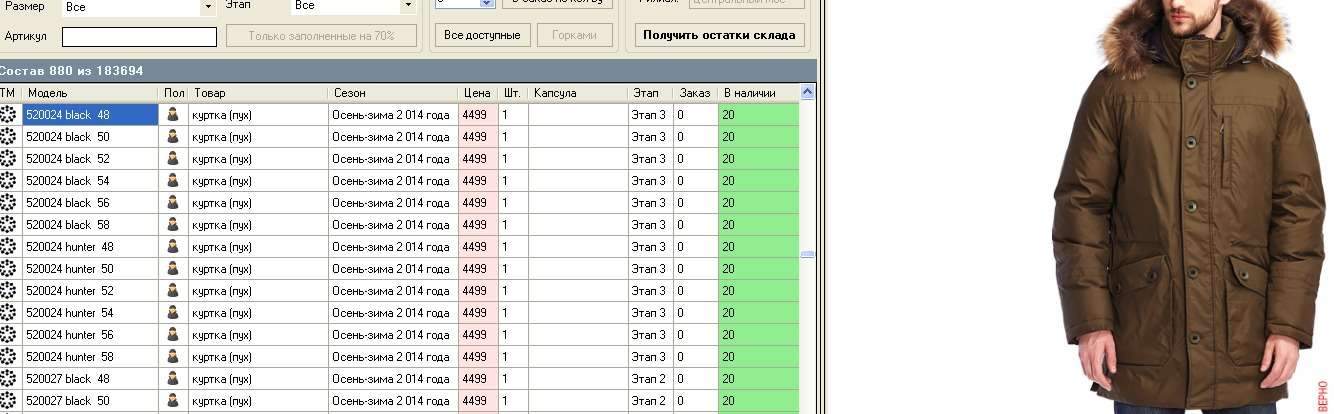Open the Этап filter dropdown
Screen dimensions: 1334x414
407,6
